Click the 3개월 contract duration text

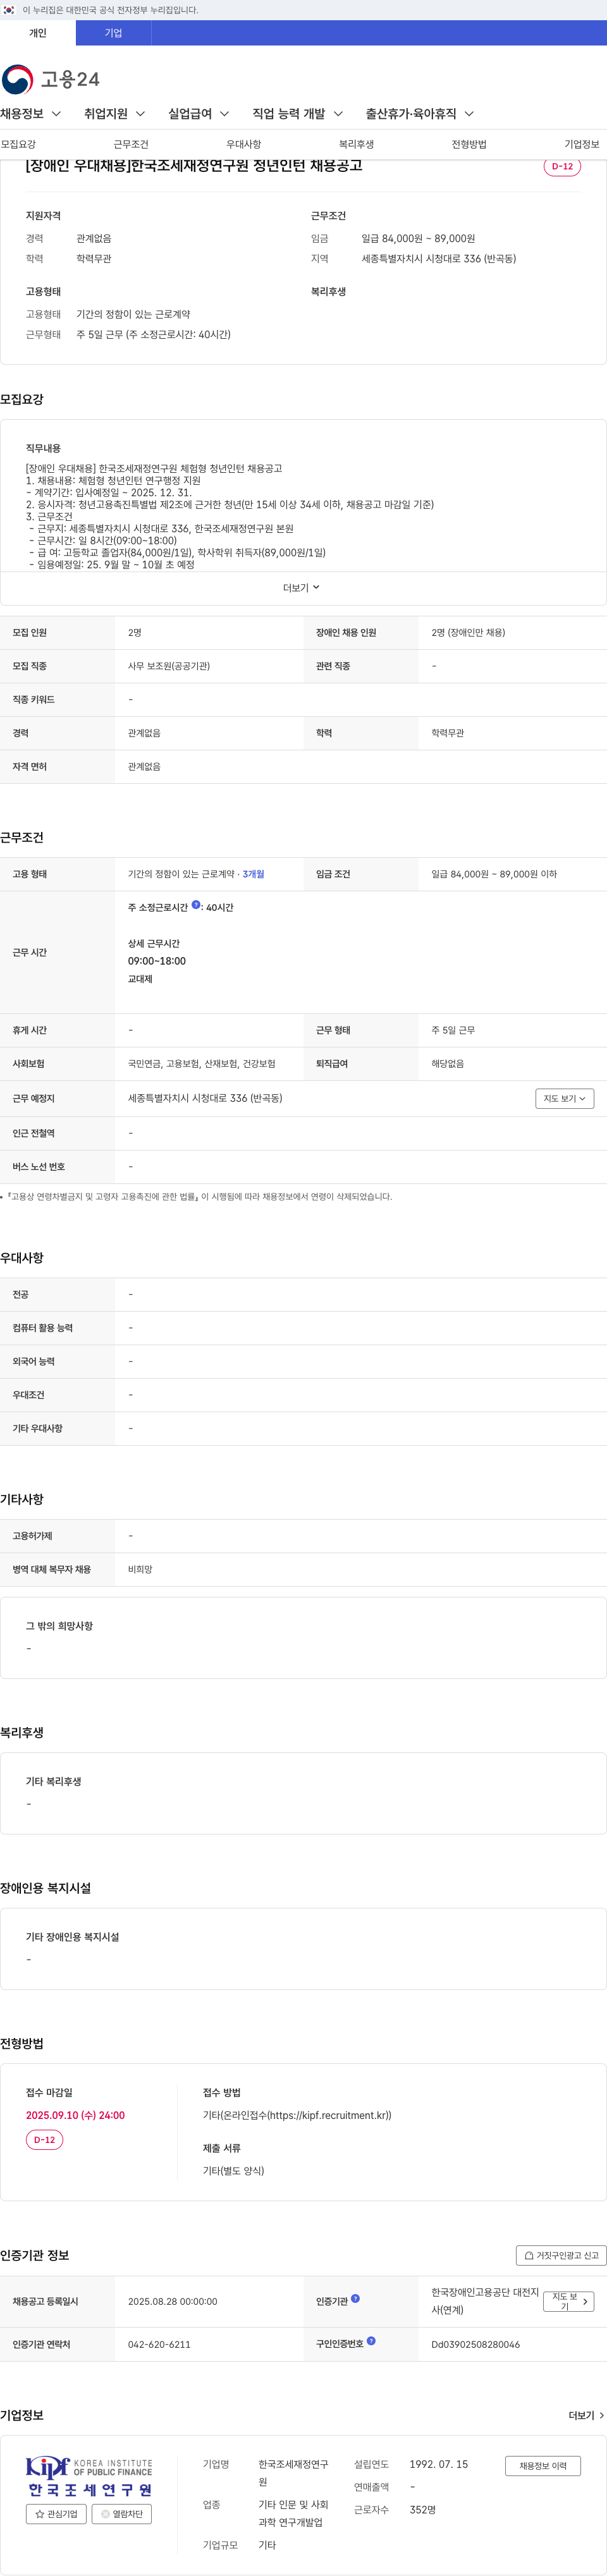[x=253, y=874]
